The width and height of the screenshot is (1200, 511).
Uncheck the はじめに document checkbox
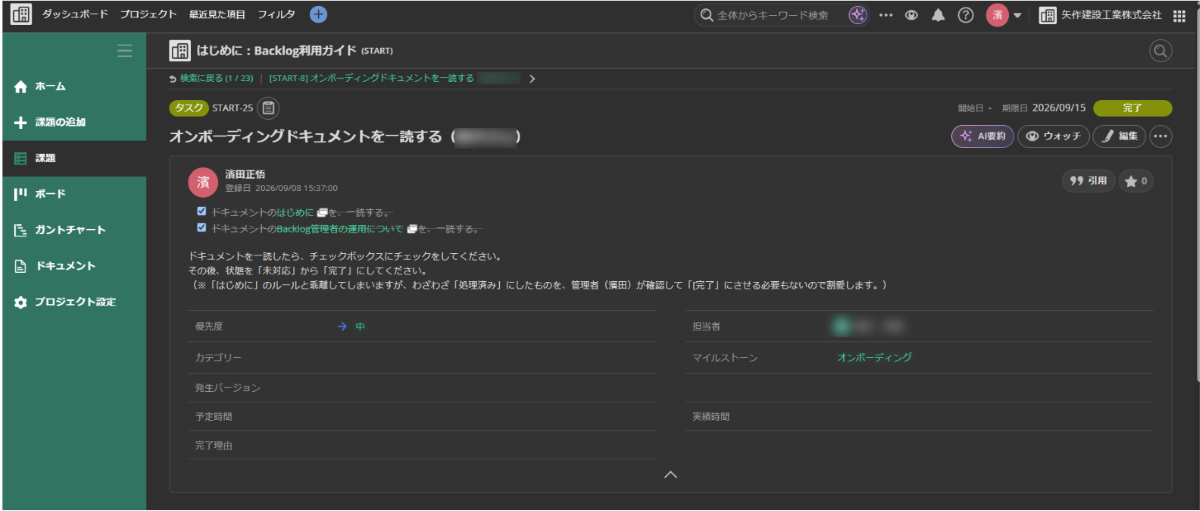[202, 212]
